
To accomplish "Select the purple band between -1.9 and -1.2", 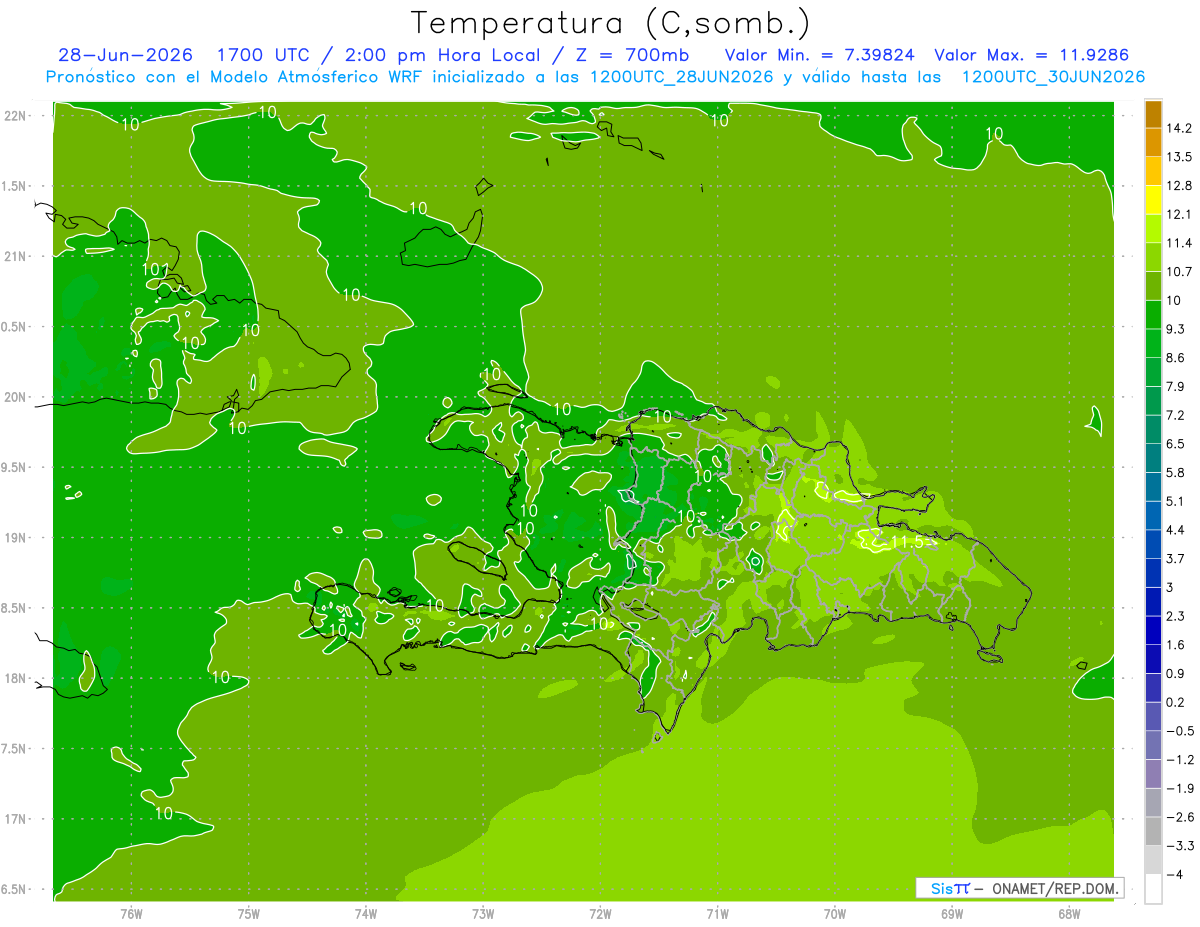I will click(1153, 774).
